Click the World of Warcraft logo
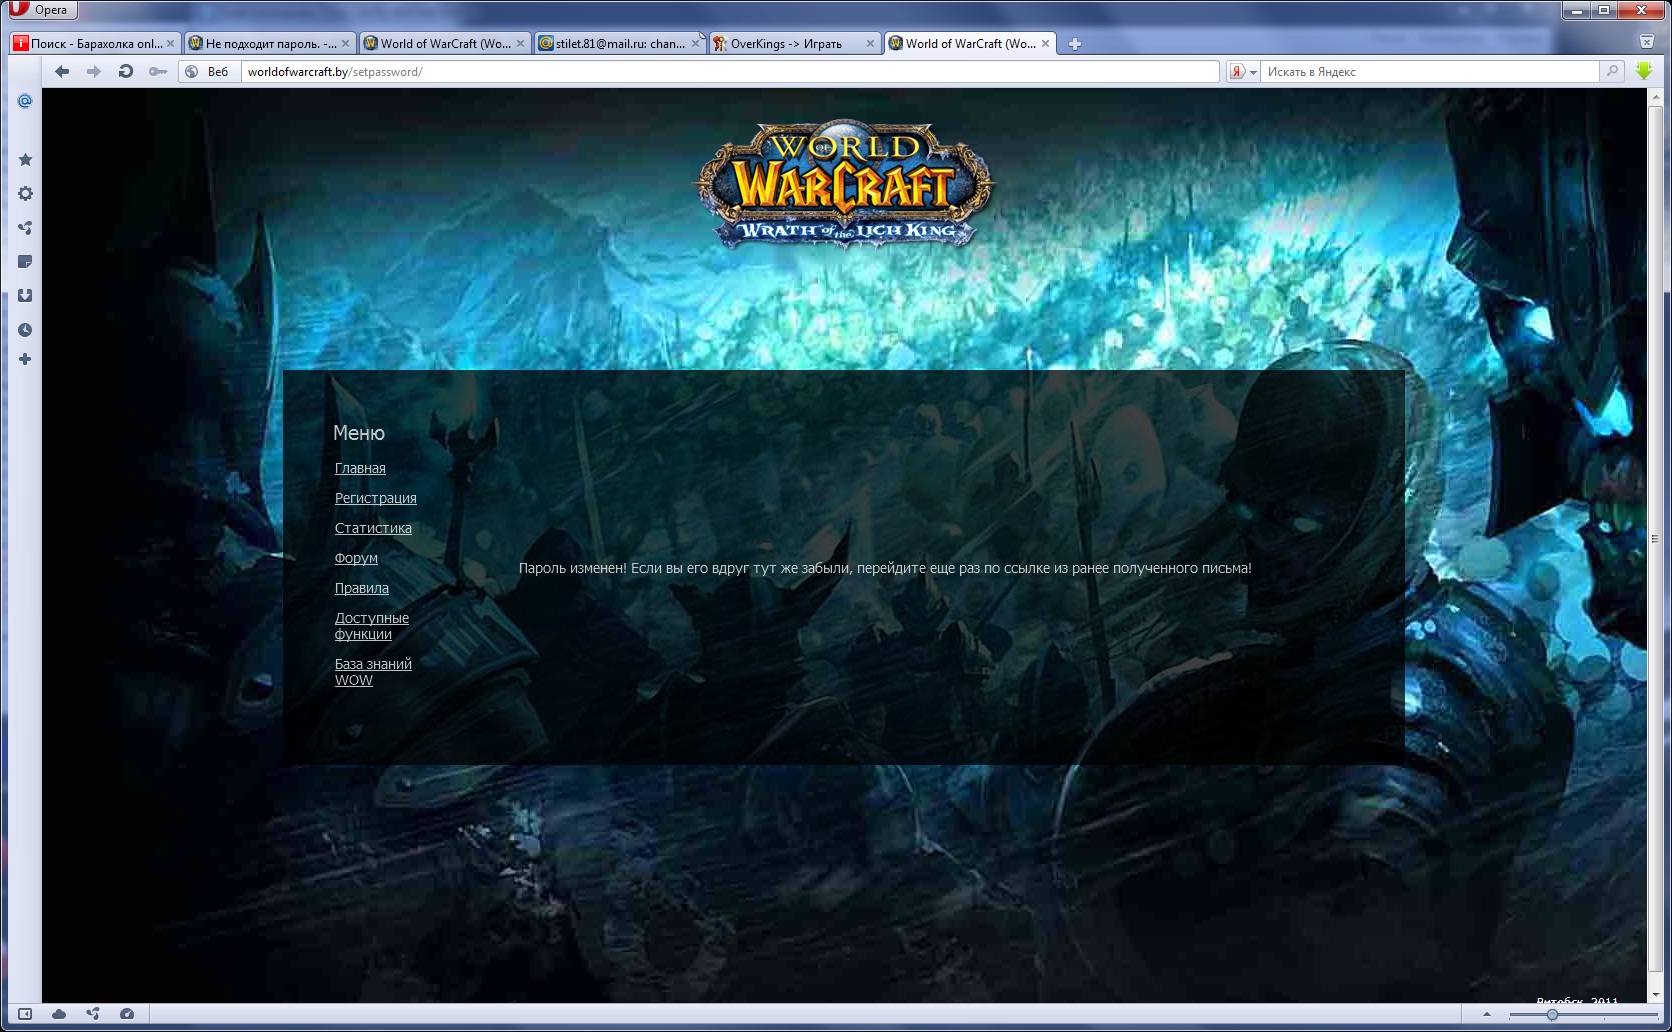Screen dimensions: 1672x1032 [x=845, y=185]
